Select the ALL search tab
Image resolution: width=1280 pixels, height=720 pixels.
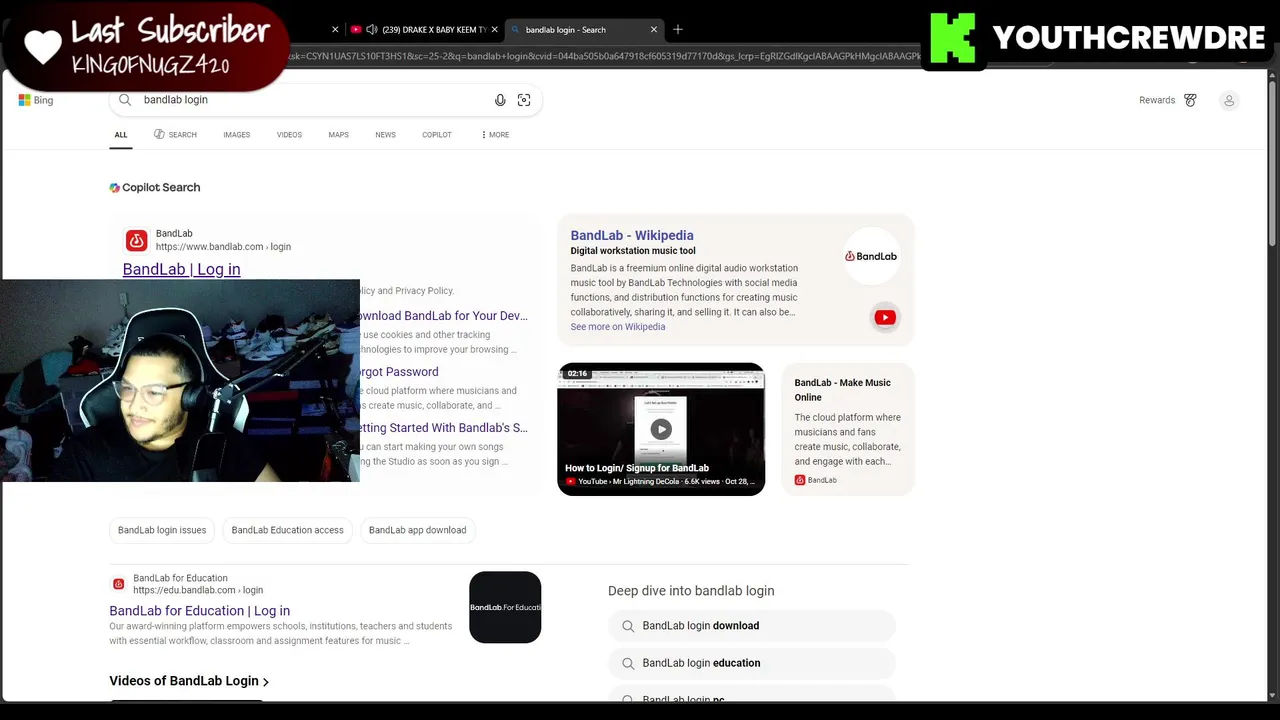pyautogui.click(x=121, y=135)
